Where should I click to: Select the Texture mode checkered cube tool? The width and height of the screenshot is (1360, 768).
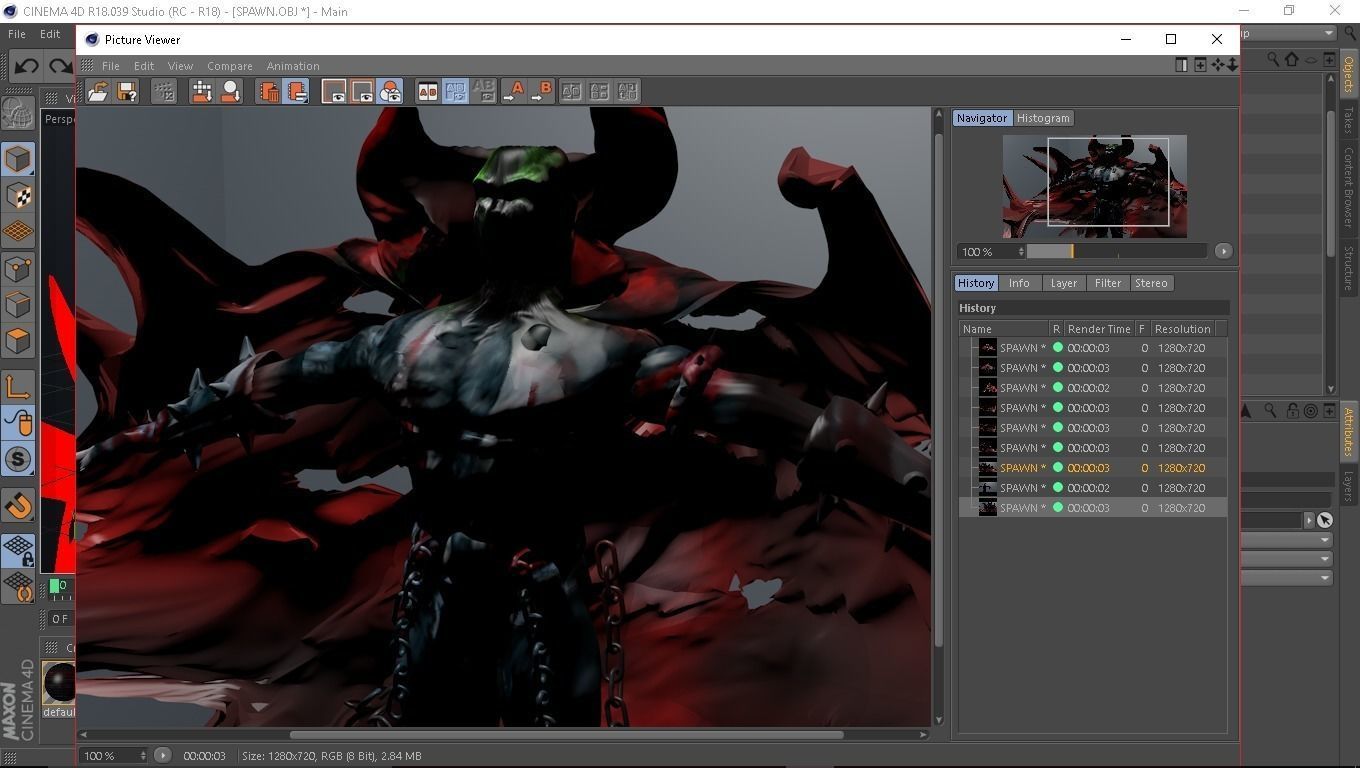pyautogui.click(x=17, y=195)
